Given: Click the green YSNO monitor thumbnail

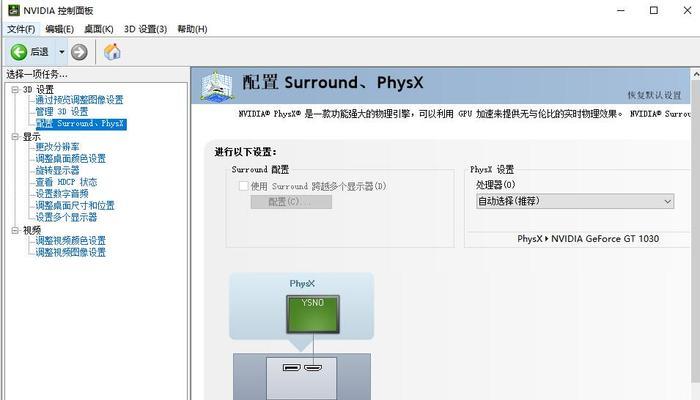Looking at the screenshot, I should coord(313,314).
